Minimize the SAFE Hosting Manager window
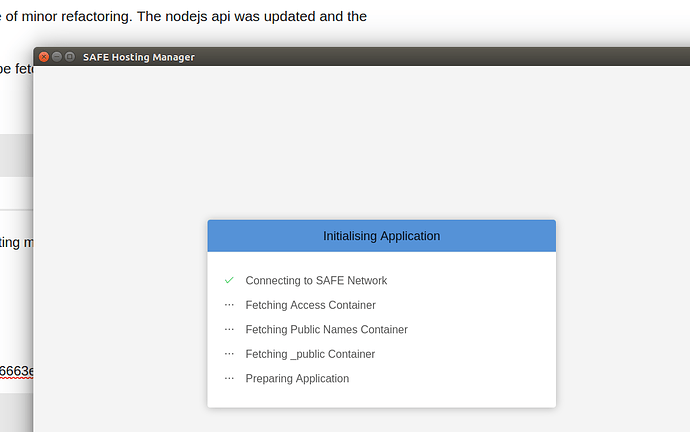This screenshot has height=432, width=690. [x=57, y=57]
